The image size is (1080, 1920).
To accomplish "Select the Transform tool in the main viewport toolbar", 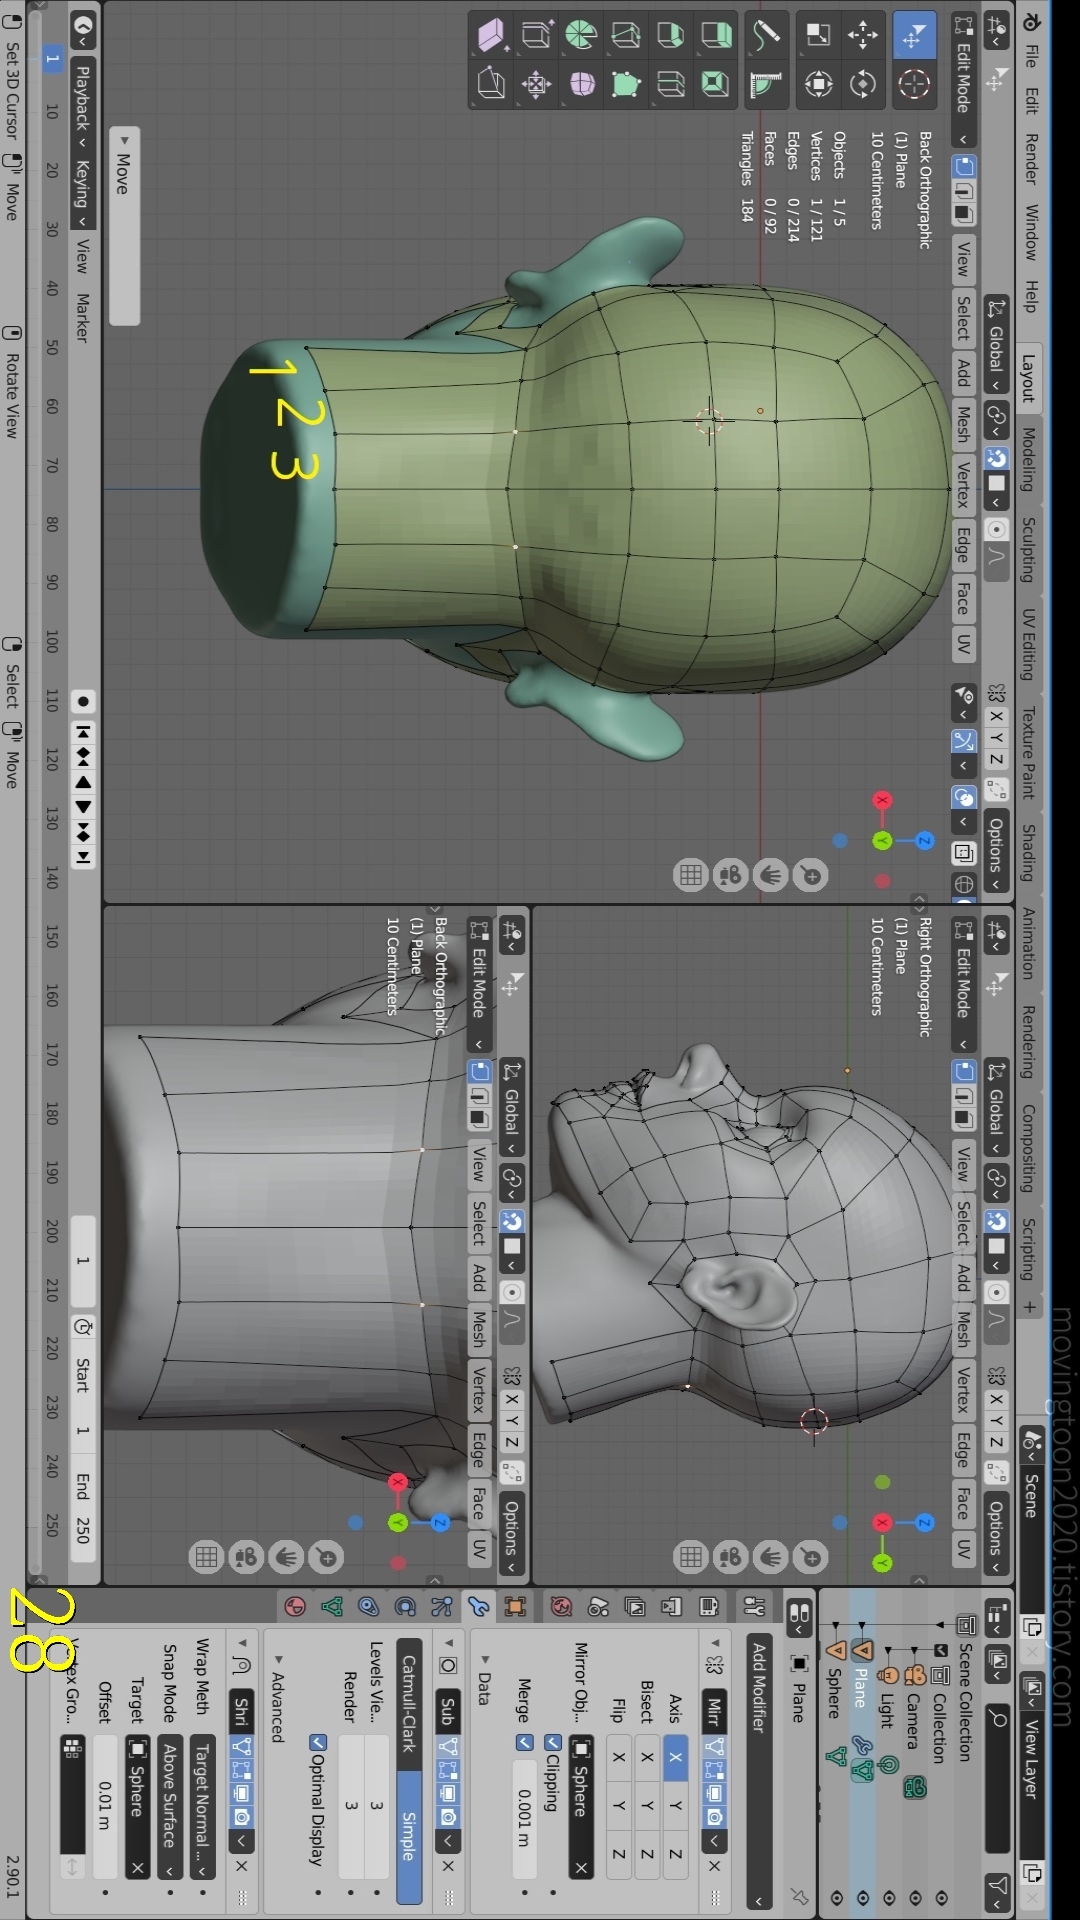I will [x=818, y=83].
